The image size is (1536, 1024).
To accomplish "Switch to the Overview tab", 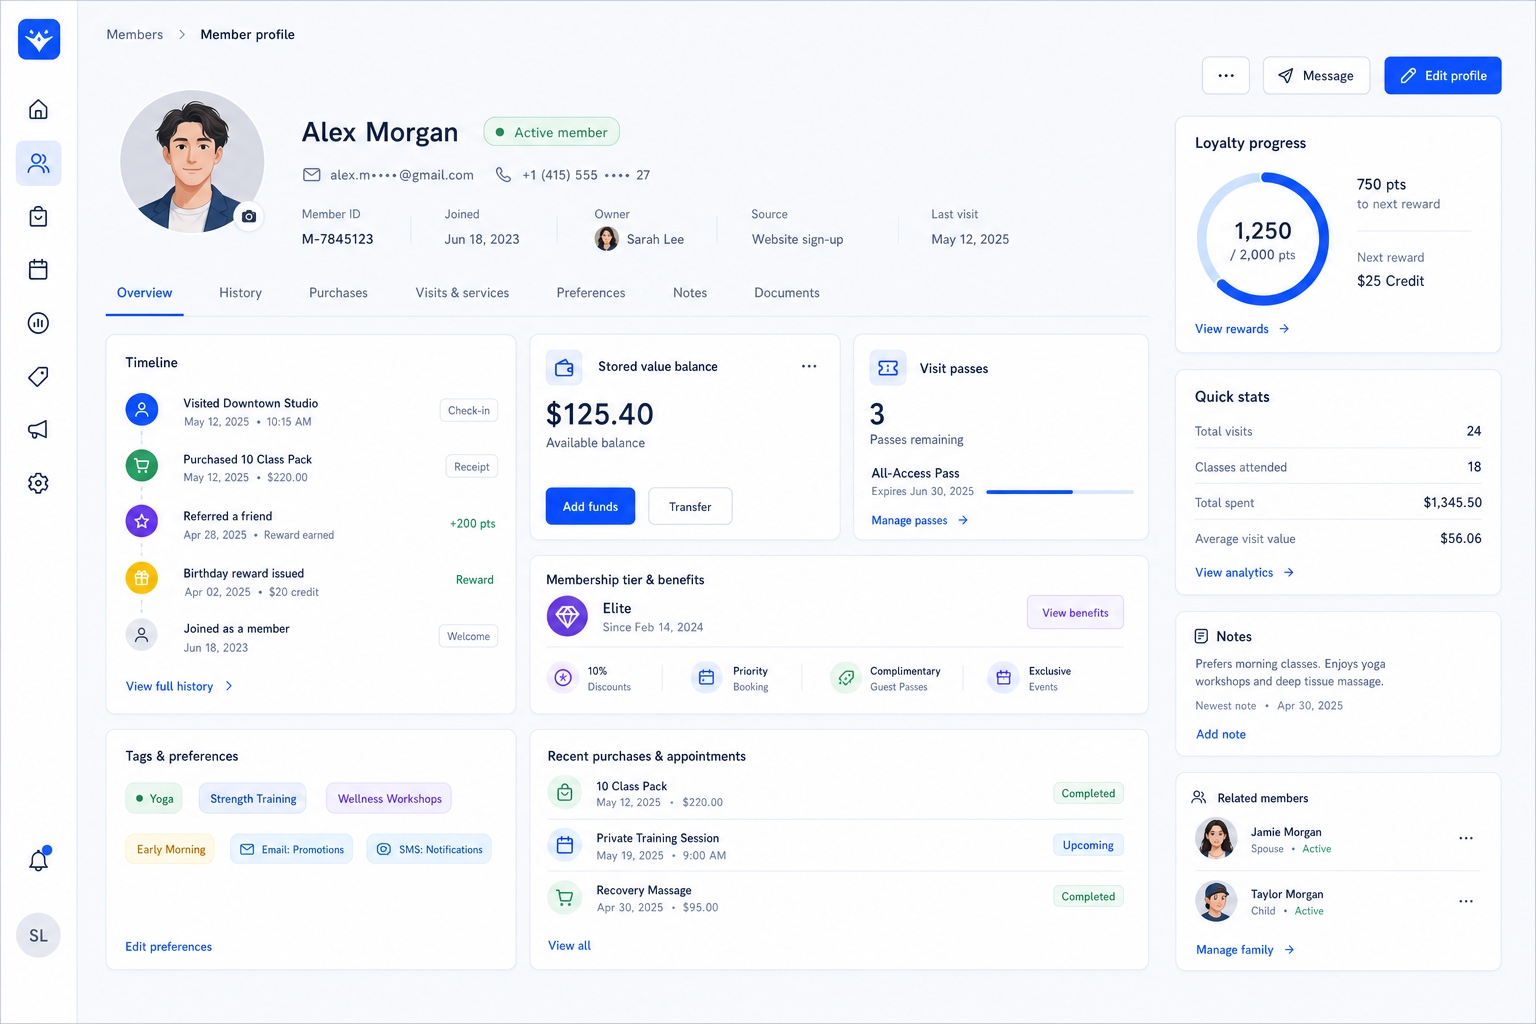I will 144,293.
